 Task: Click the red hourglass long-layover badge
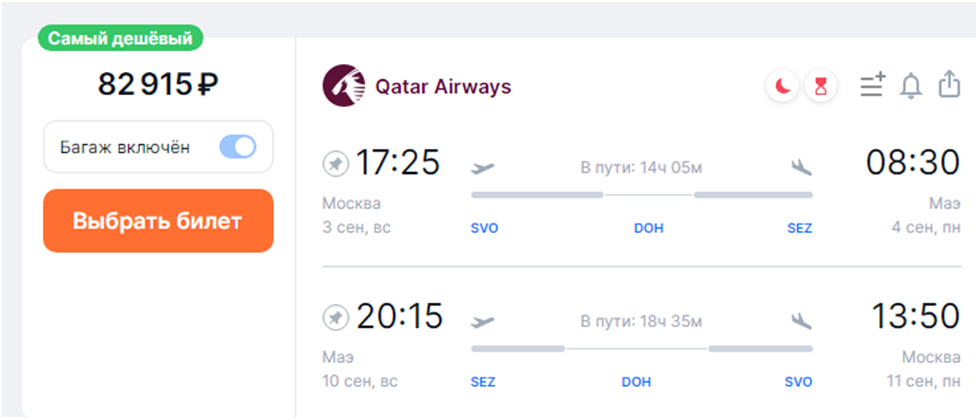pyautogui.click(x=821, y=87)
